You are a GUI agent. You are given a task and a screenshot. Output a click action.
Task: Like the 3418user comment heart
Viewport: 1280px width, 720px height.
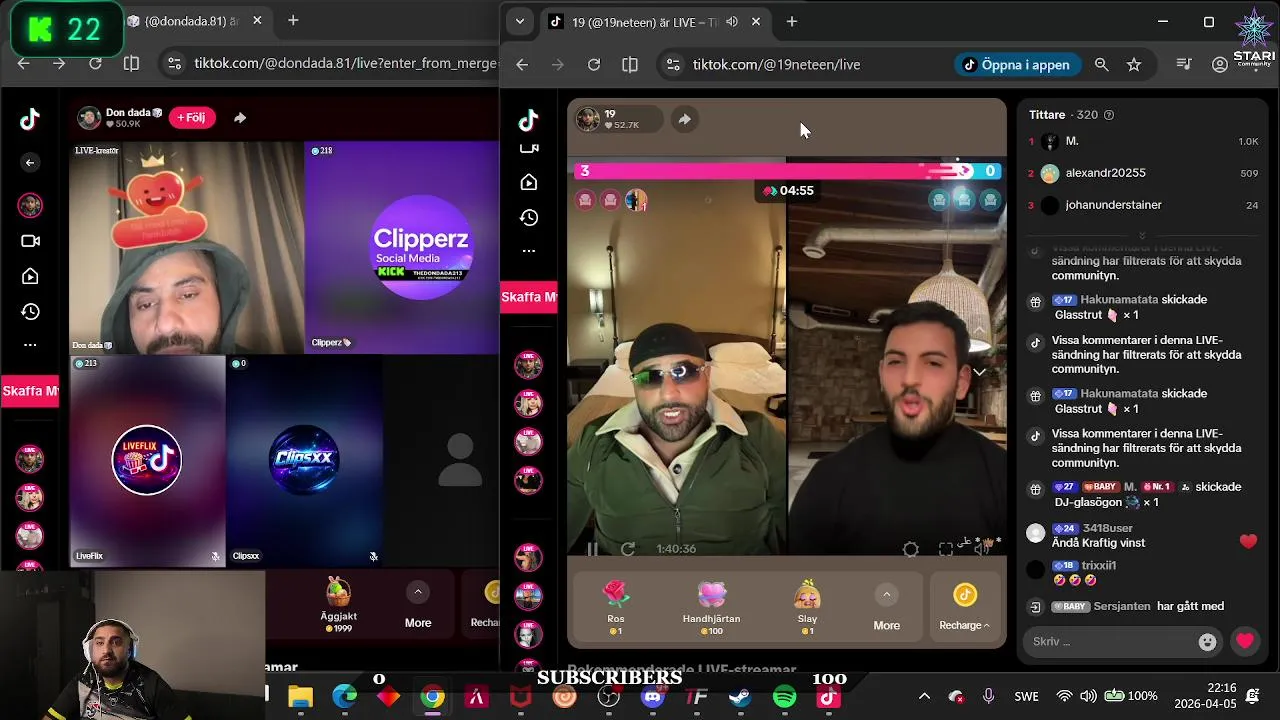[x=1248, y=541]
